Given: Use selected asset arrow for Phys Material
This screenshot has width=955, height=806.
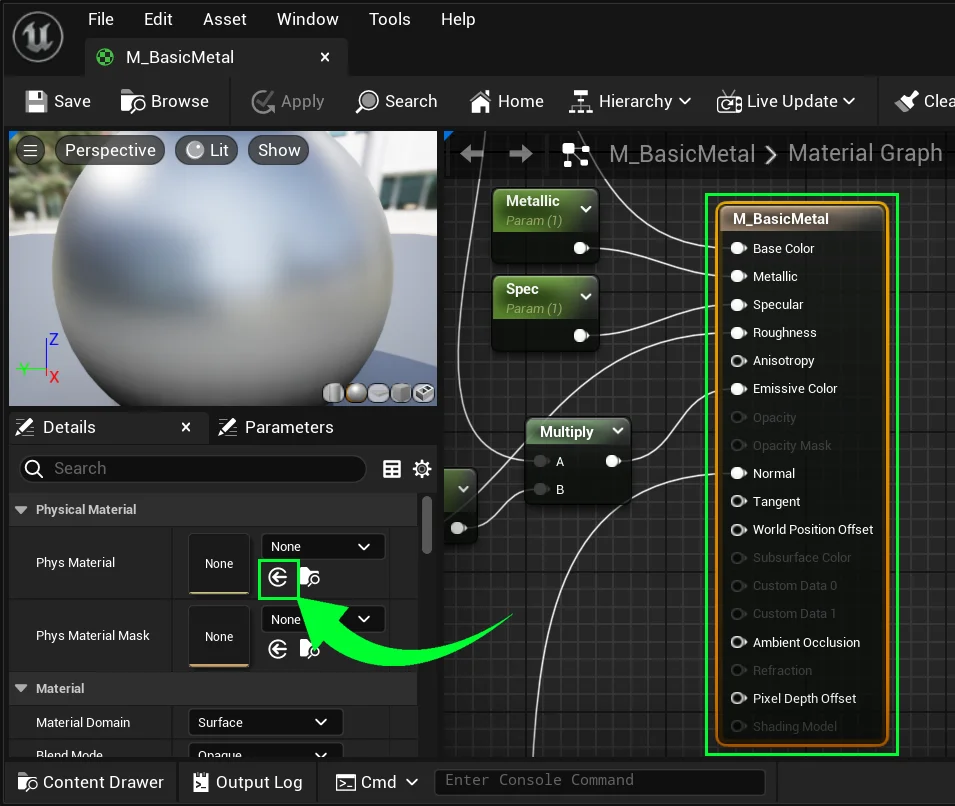Looking at the screenshot, I should (x=278, y=577).
